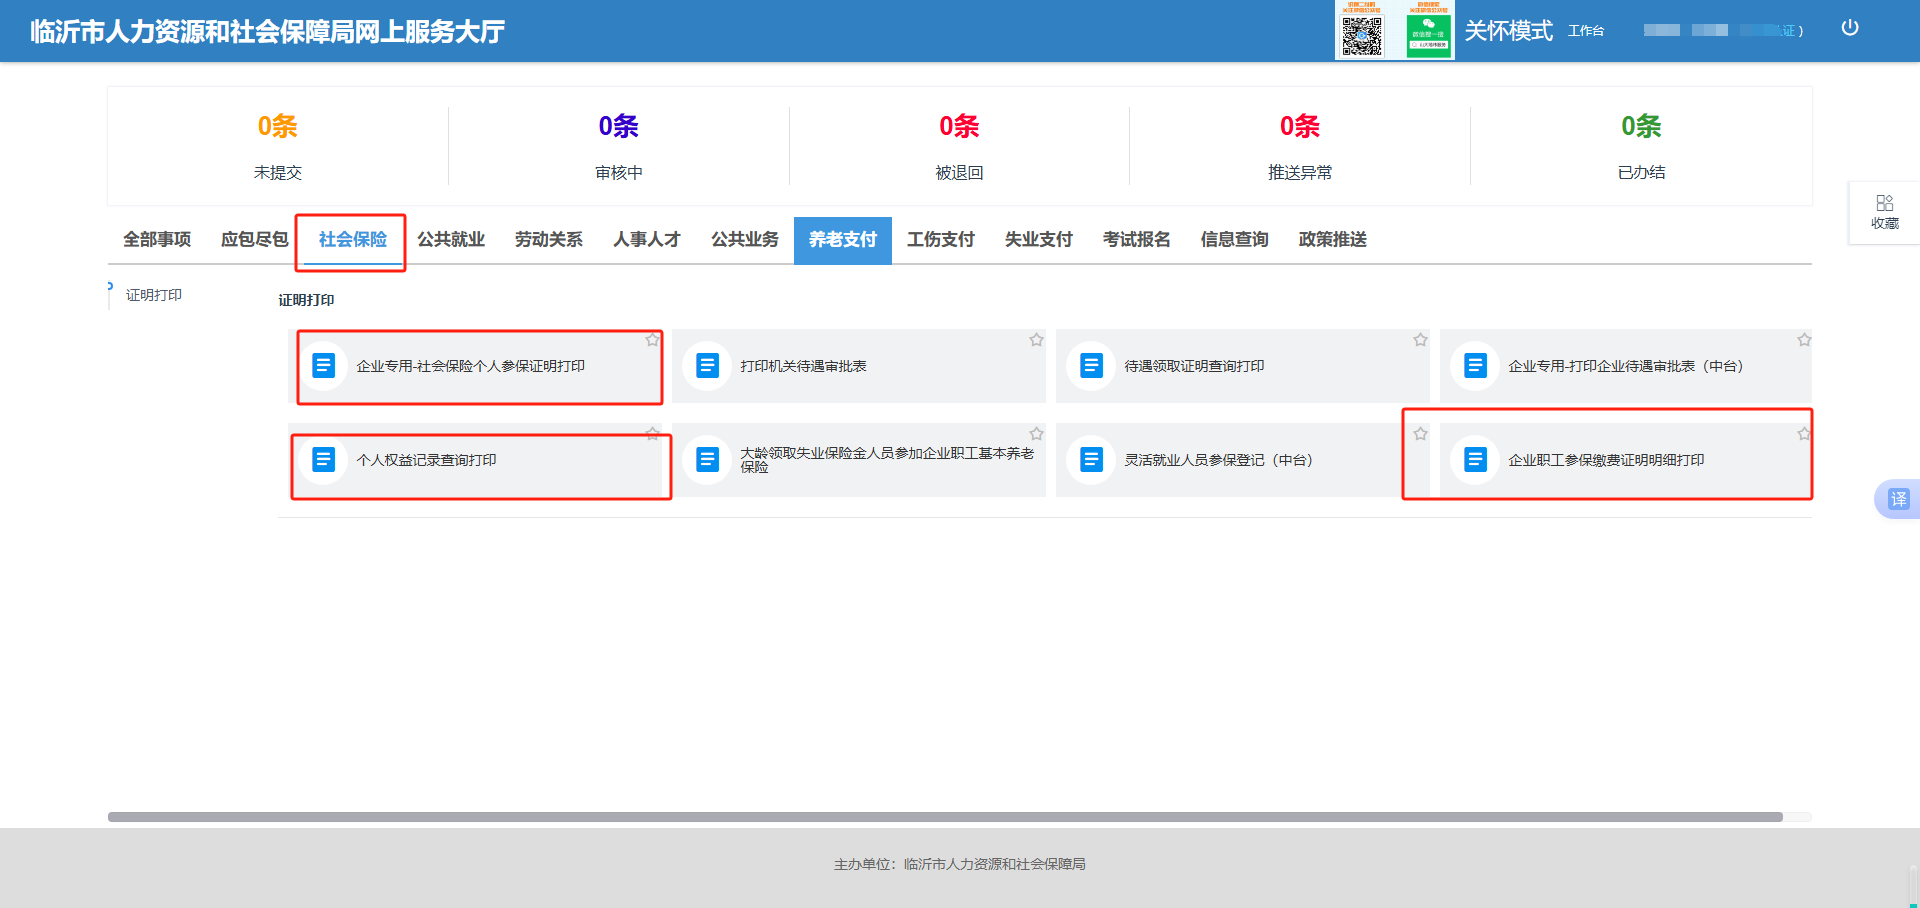
Task: Open the 收藏 favorites side panel
Action: (x=1884, y=212)
